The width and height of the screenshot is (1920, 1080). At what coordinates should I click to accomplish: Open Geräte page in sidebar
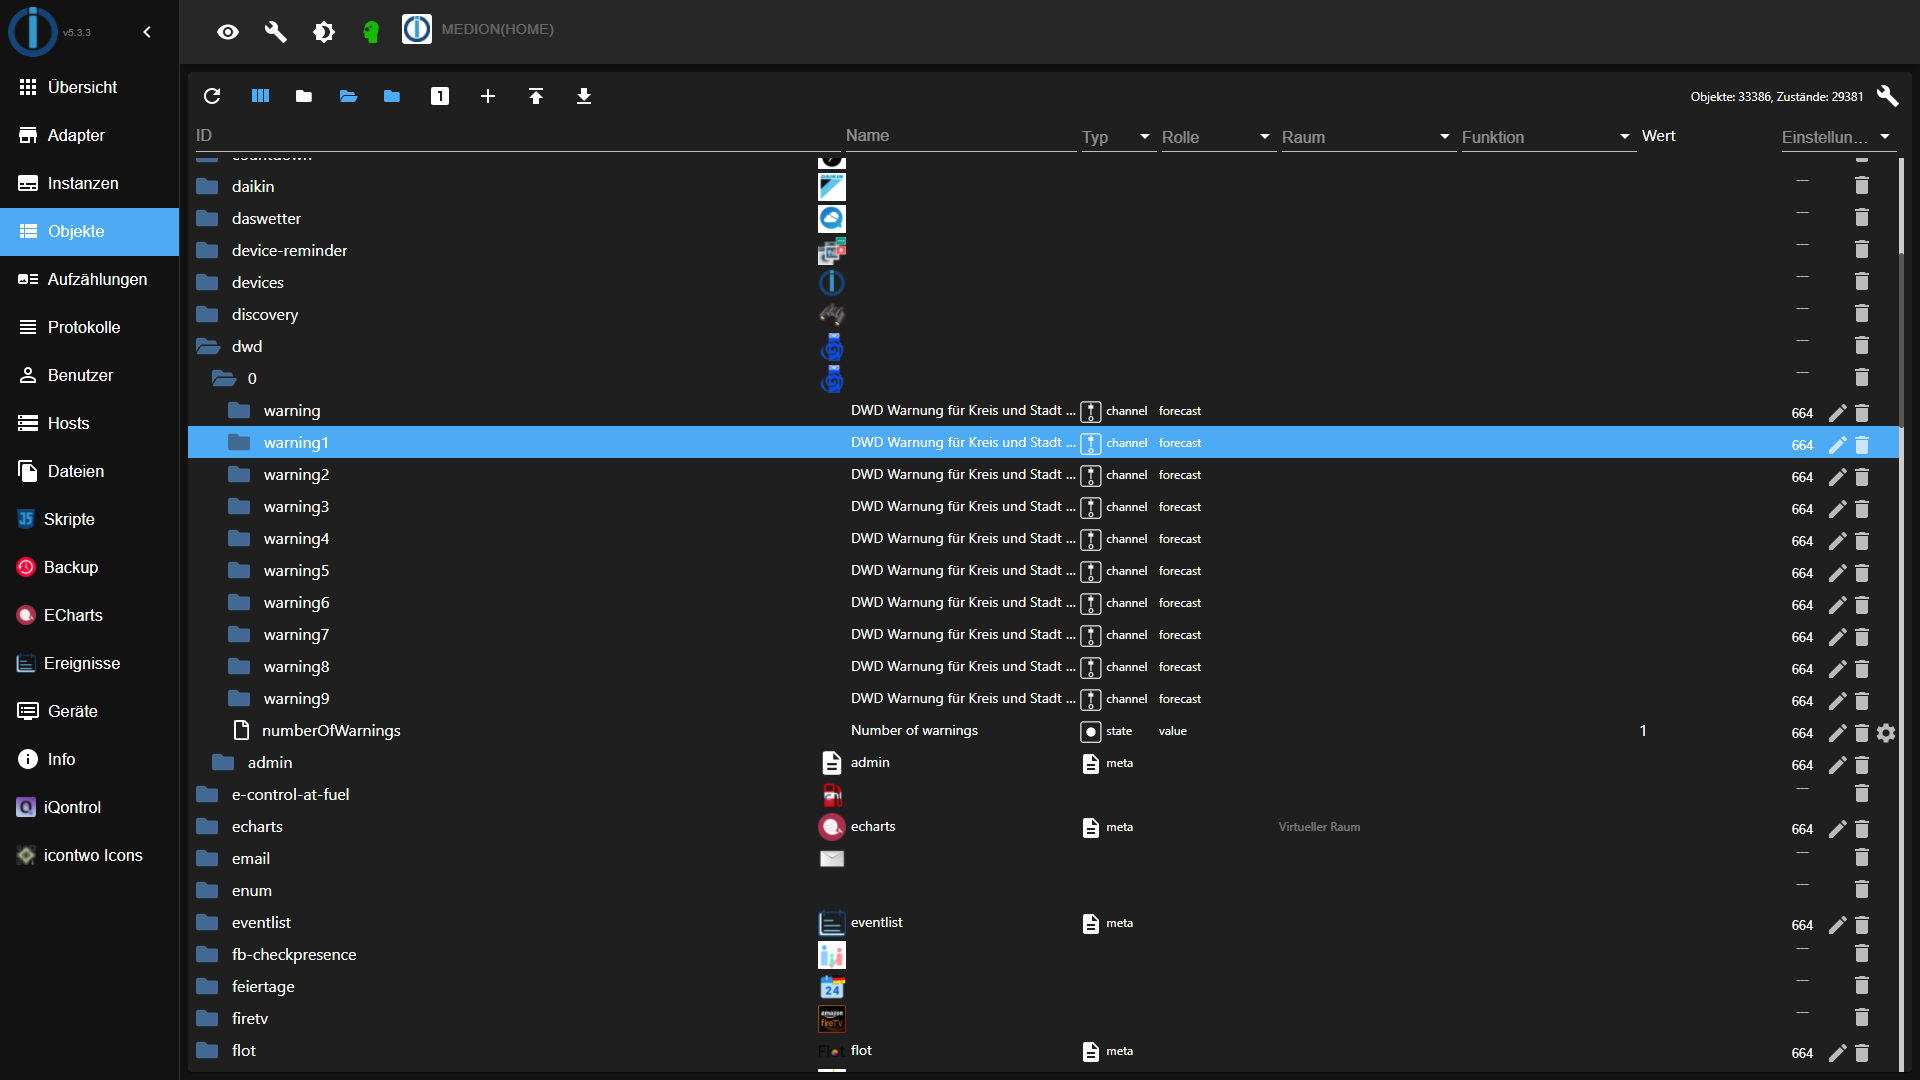(x=90, y=711)
